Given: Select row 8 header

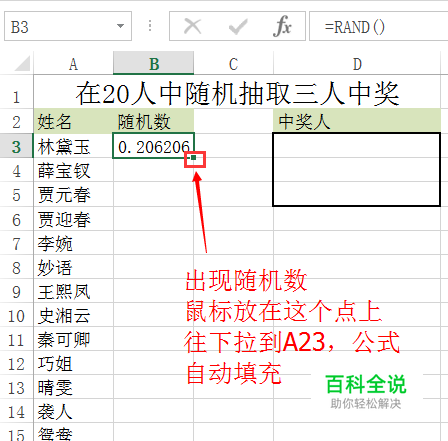Looking at the screenshot, I should pos(17,267).
